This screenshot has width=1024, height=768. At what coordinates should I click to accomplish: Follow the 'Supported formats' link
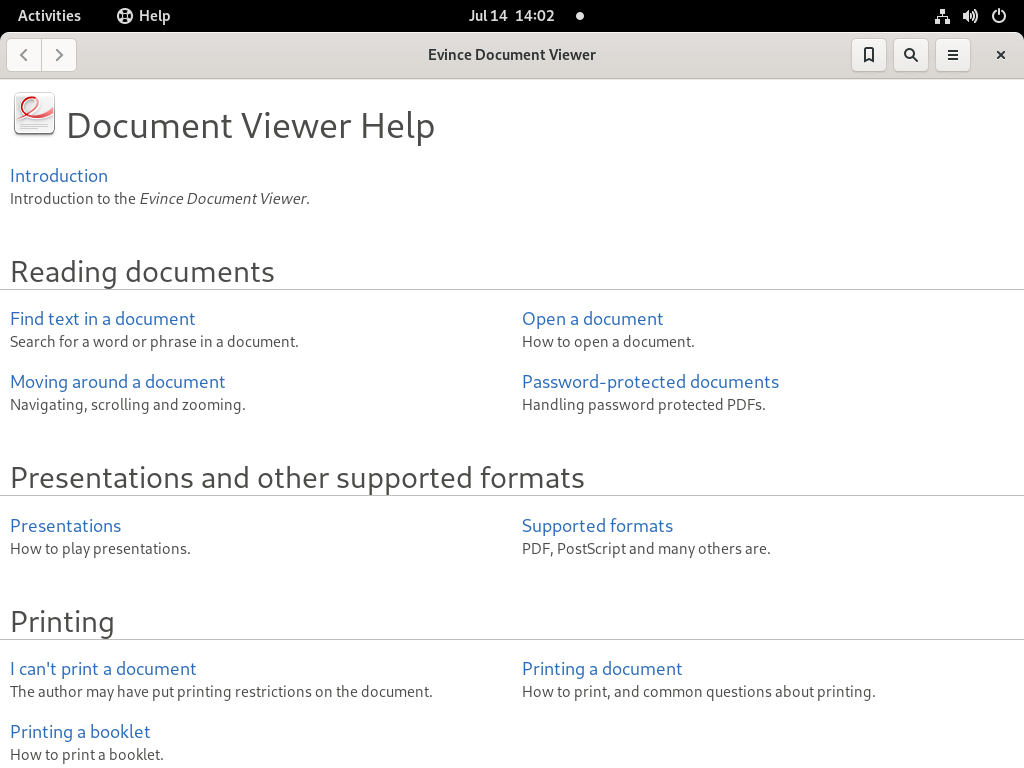(598, 526)
